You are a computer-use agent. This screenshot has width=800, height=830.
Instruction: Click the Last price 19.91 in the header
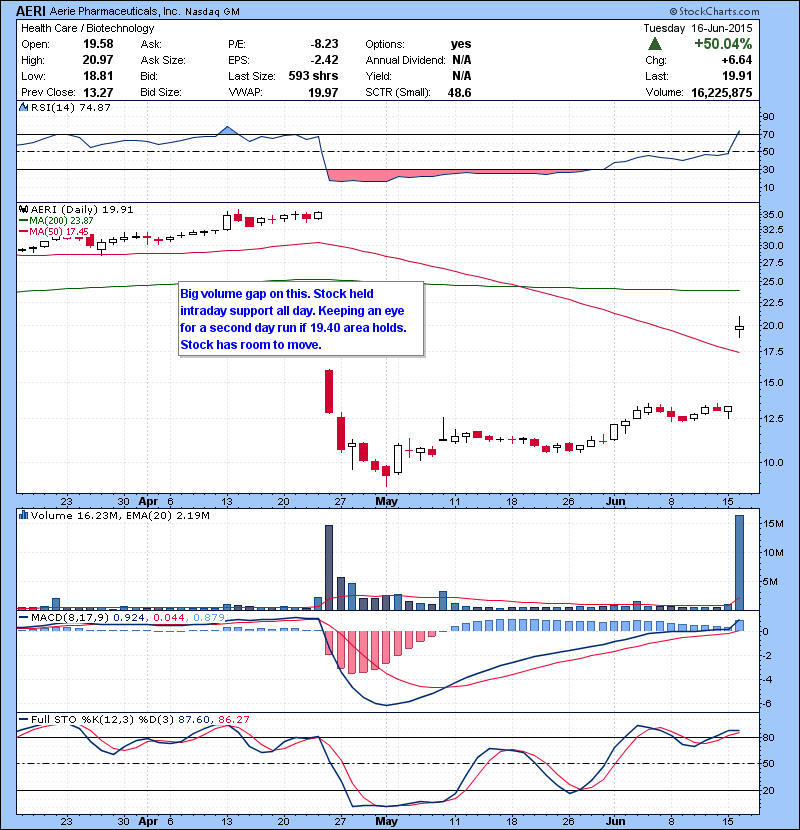click(737, 76)
